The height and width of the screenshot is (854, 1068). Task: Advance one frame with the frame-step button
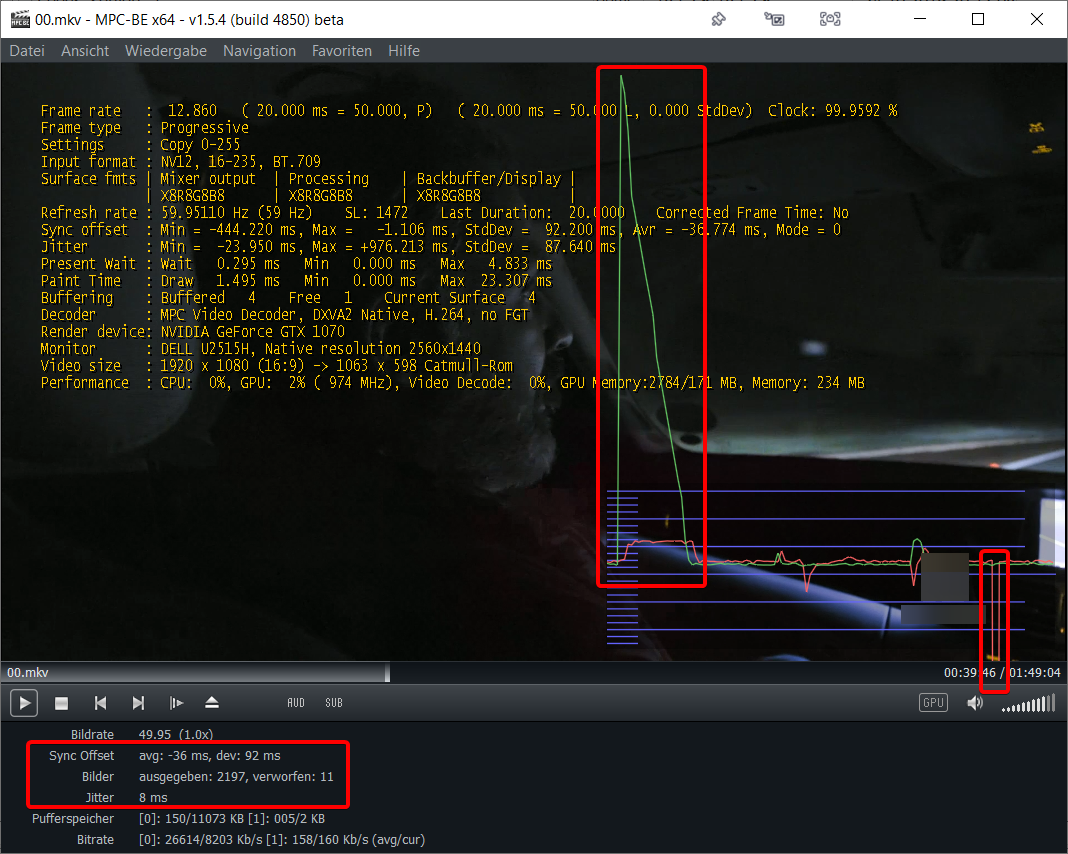click(x=176, y=703)
